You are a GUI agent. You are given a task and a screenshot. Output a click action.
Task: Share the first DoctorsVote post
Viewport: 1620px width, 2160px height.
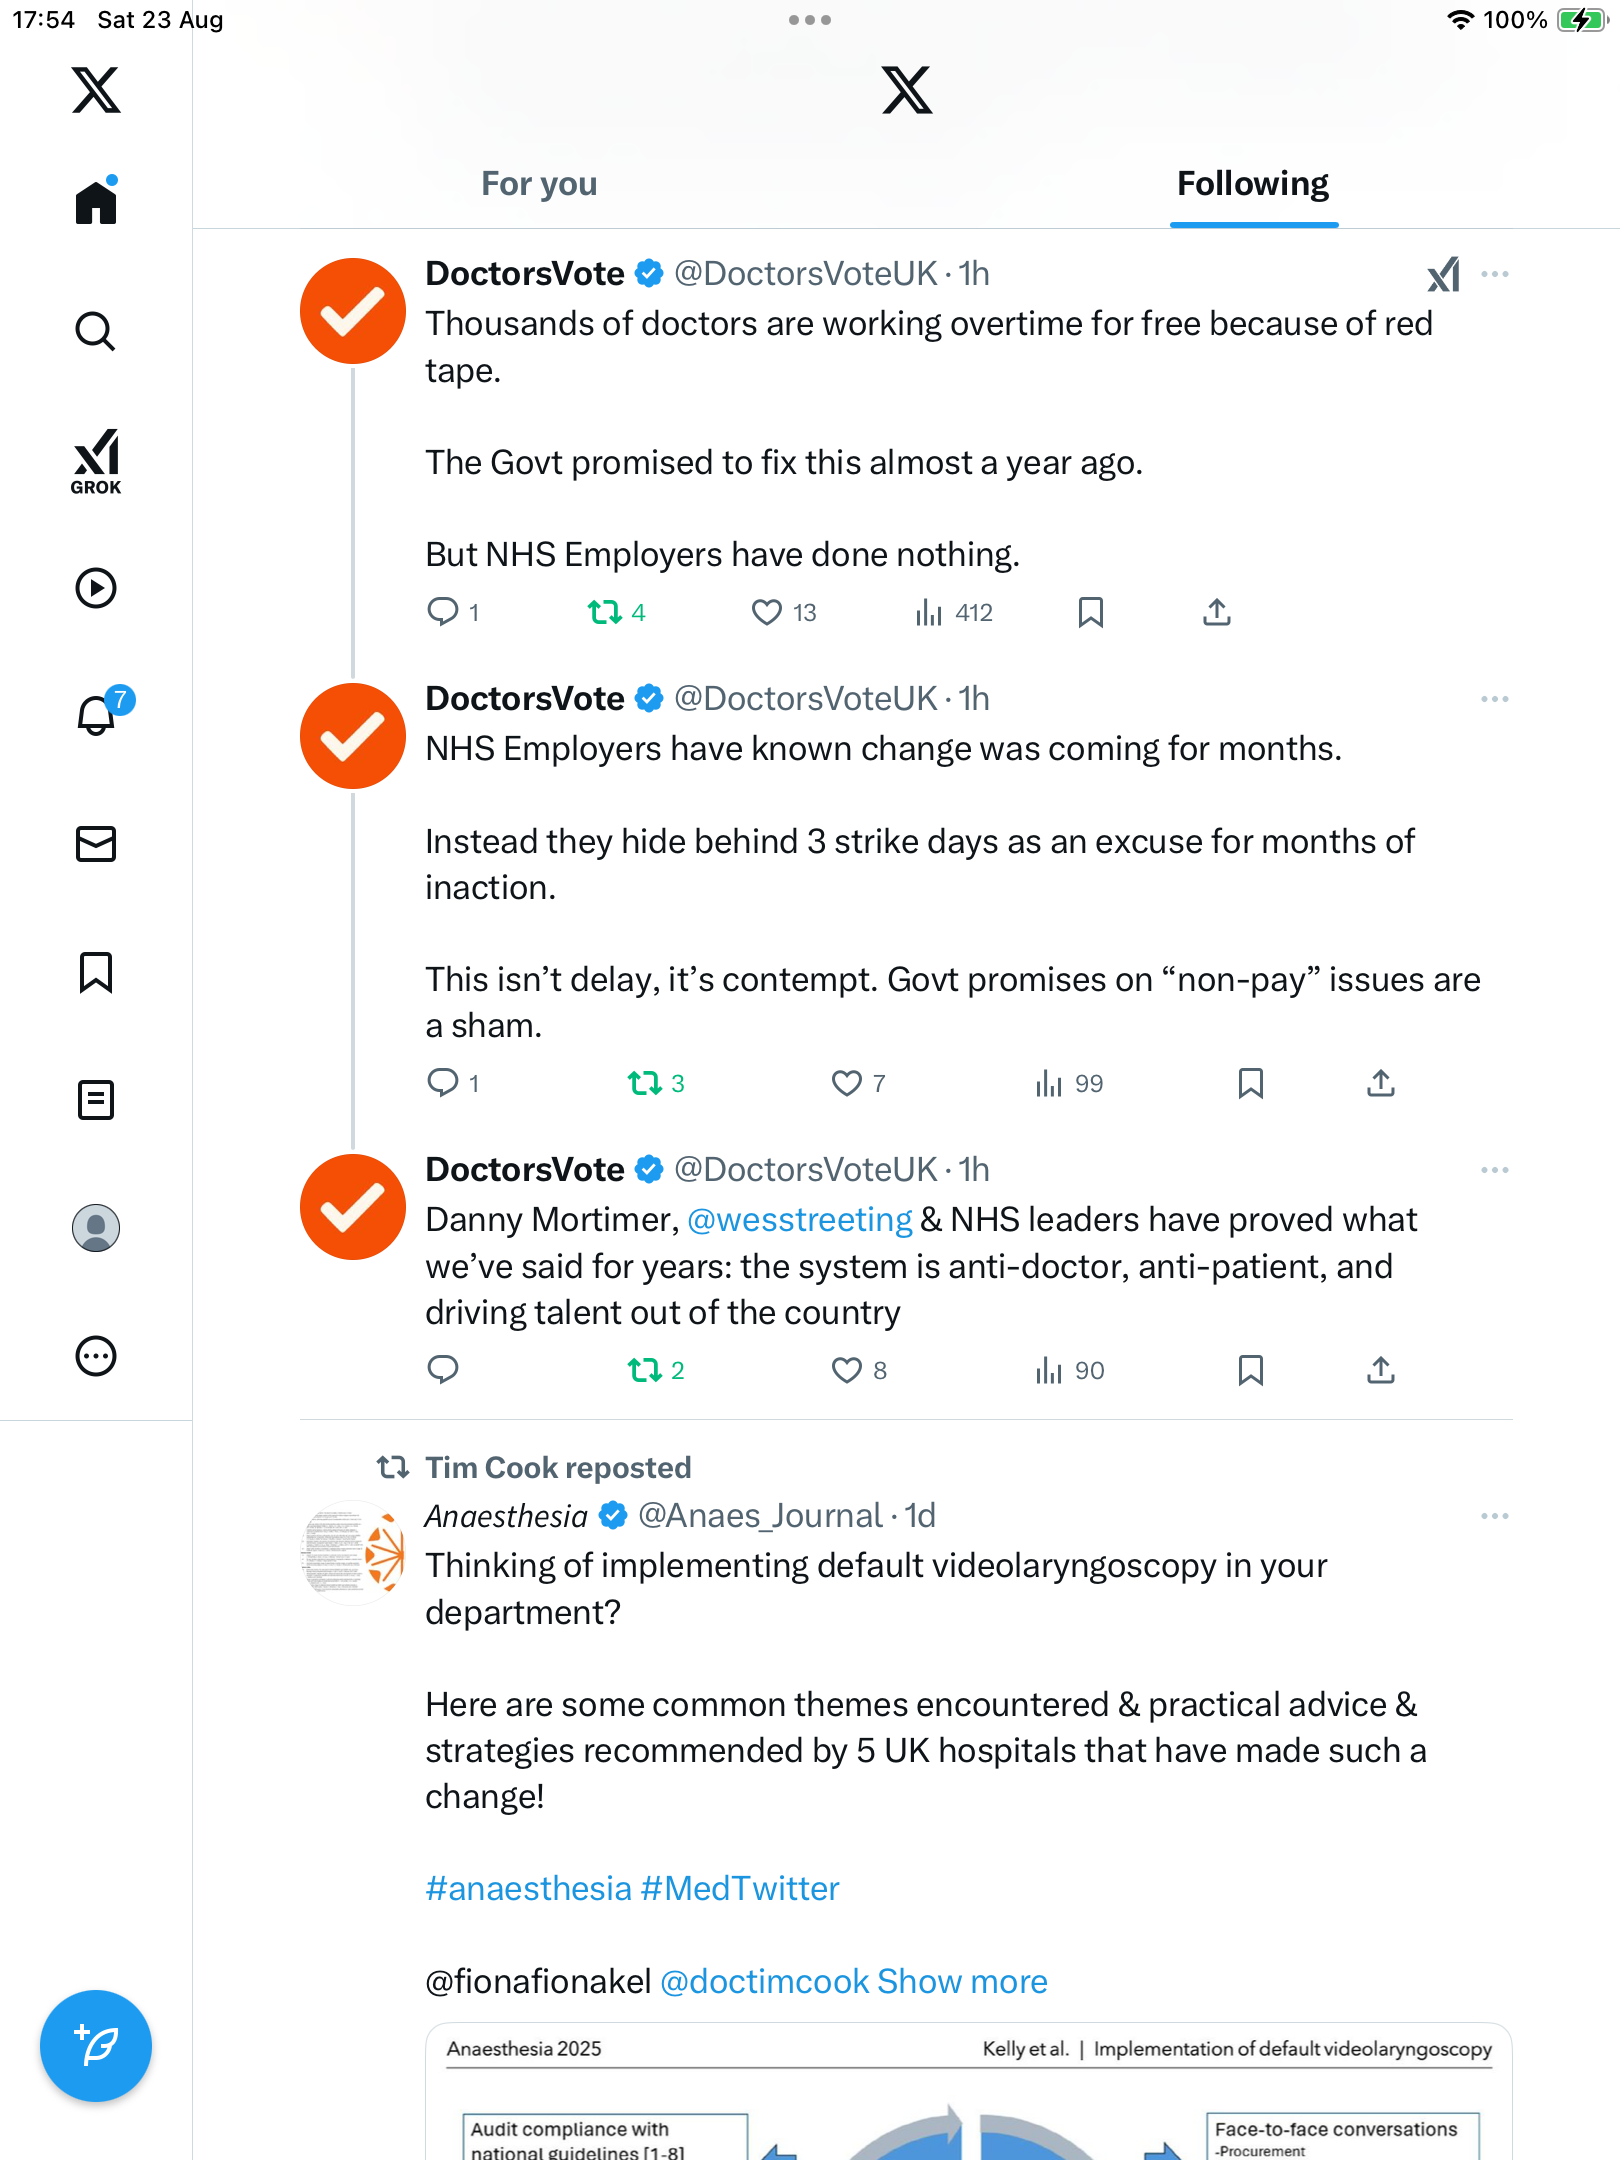point(1216,612)
